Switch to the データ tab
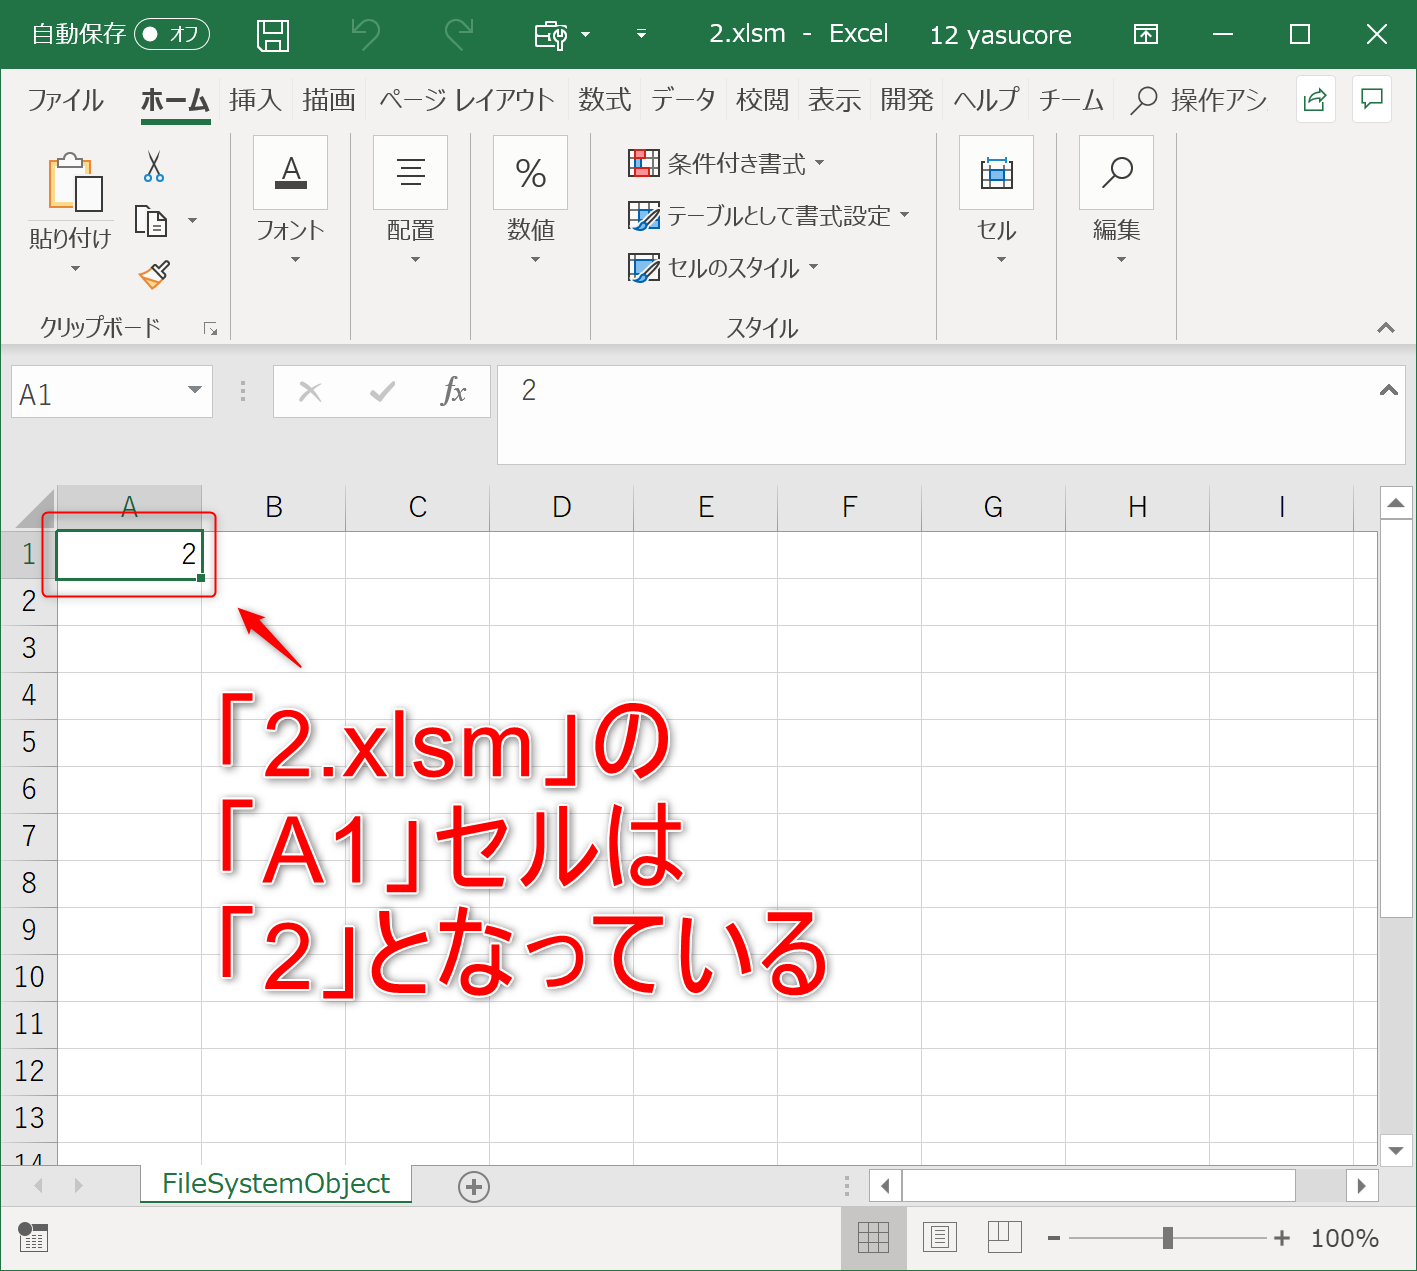1417x1271 pixels. point(684,100)
